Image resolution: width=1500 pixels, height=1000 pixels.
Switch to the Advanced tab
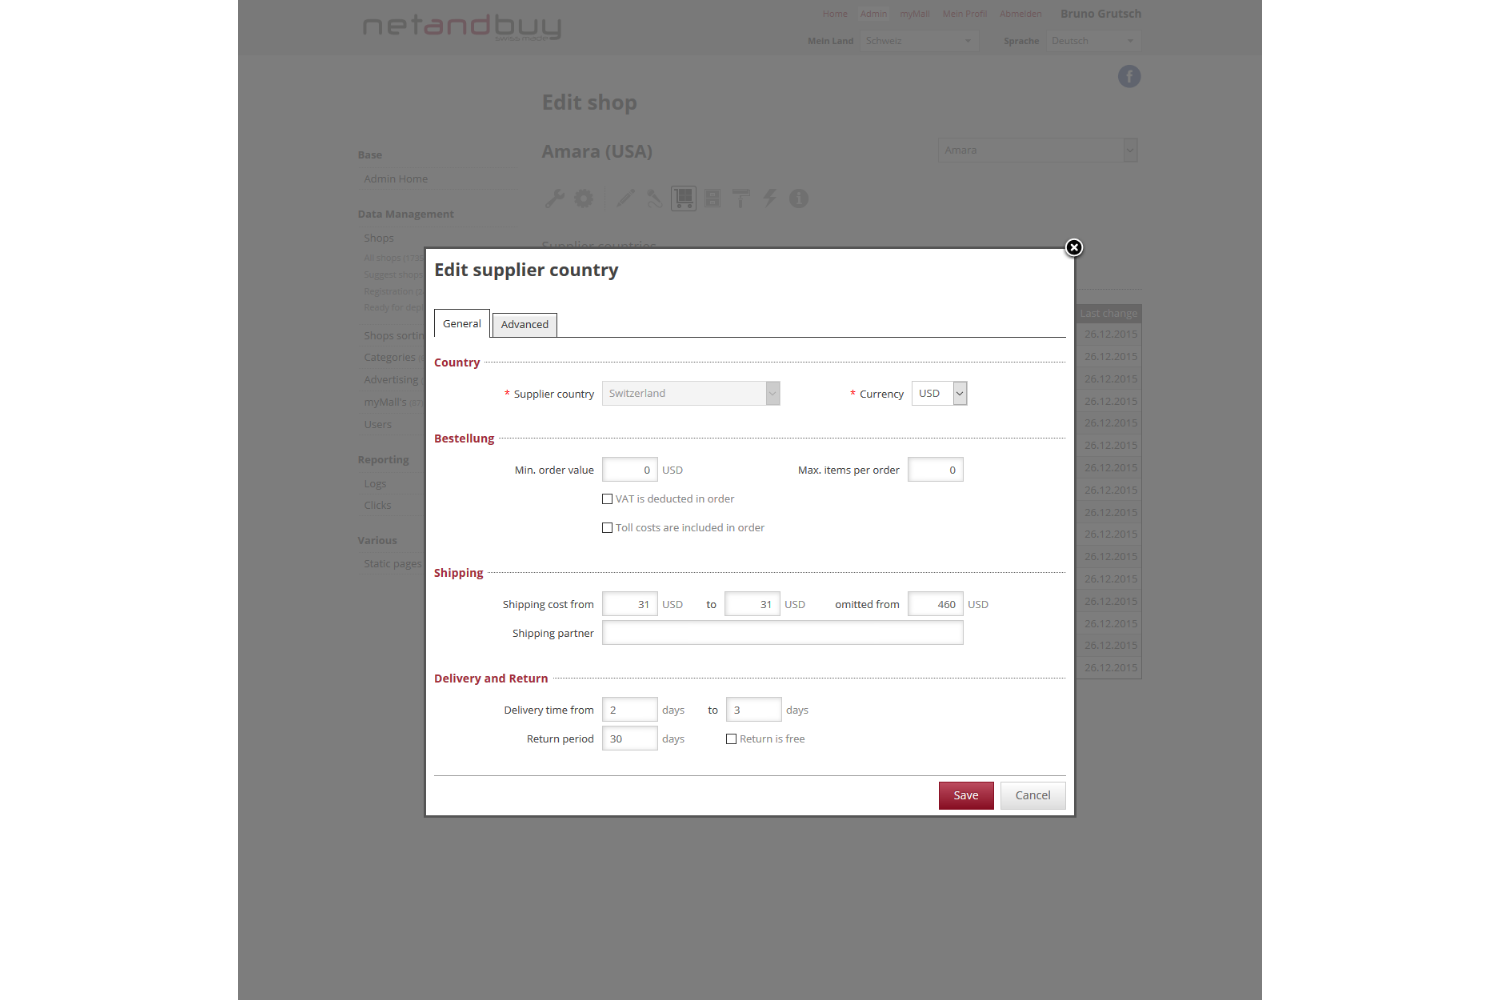click(x=524, y=325)
